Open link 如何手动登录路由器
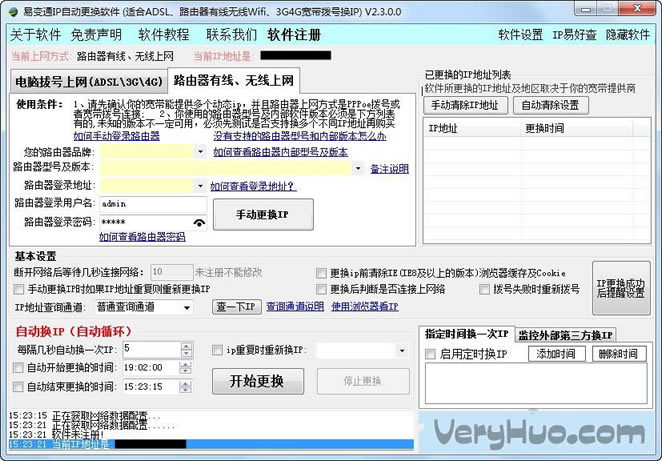 (117, 136)
